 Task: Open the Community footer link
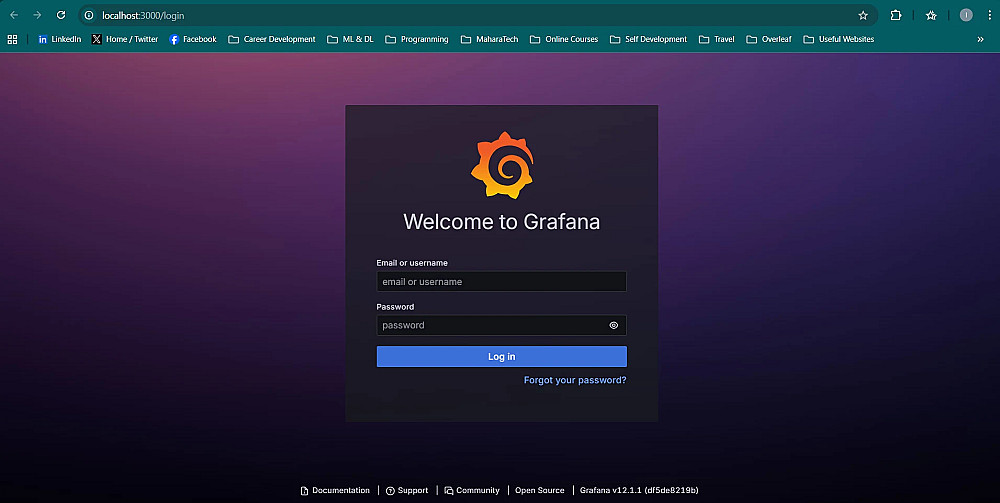click(472, 490)
